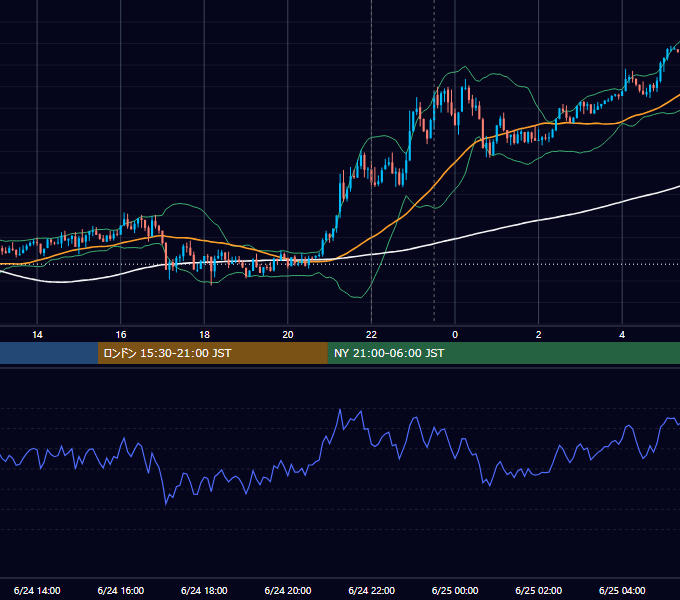Click the 6/24 20:00 date label
This screenshot has width=680, height=600.
288,590
